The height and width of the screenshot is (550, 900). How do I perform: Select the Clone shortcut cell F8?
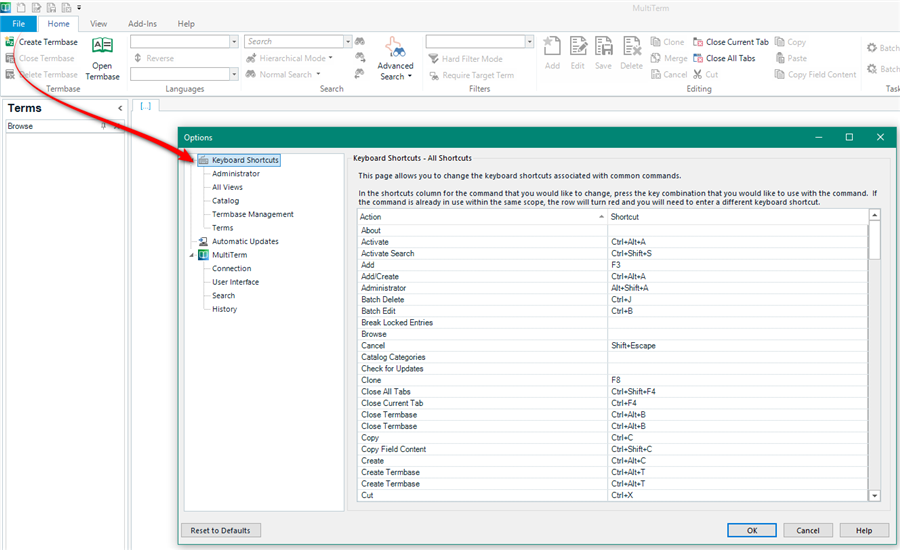[x=738, y=380]
